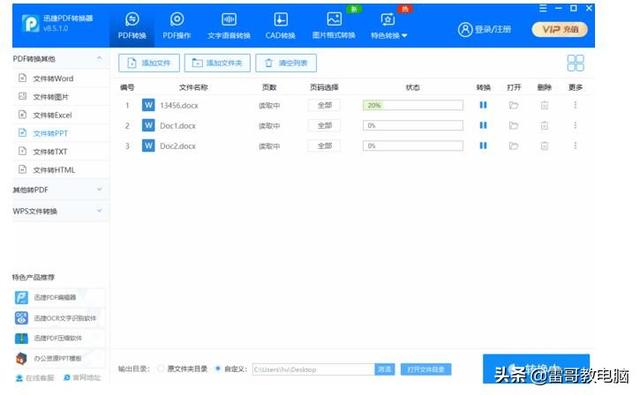Open the 迅捷OCR文字识别软件 product
Viewport: 640px width, 395px height.
[x=59, y=318]
